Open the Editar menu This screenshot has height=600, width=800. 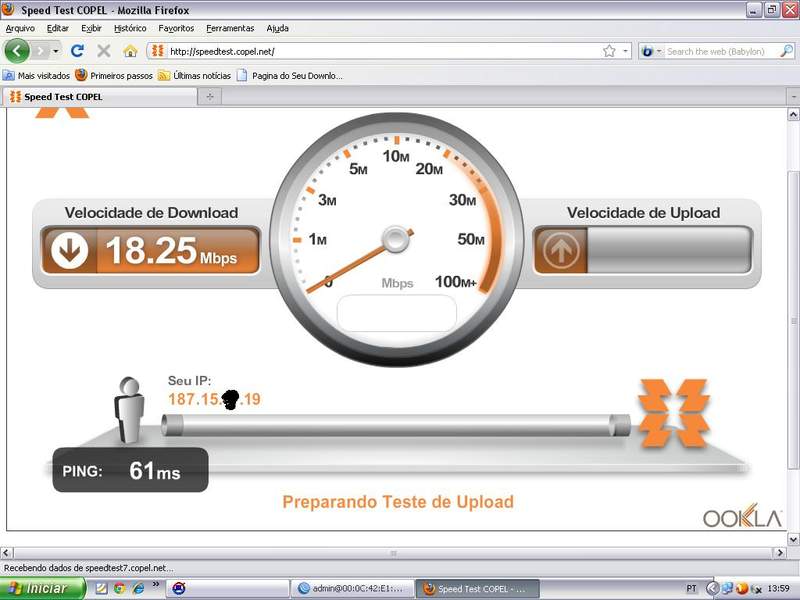pyautogui.click(x=58, y=29)
